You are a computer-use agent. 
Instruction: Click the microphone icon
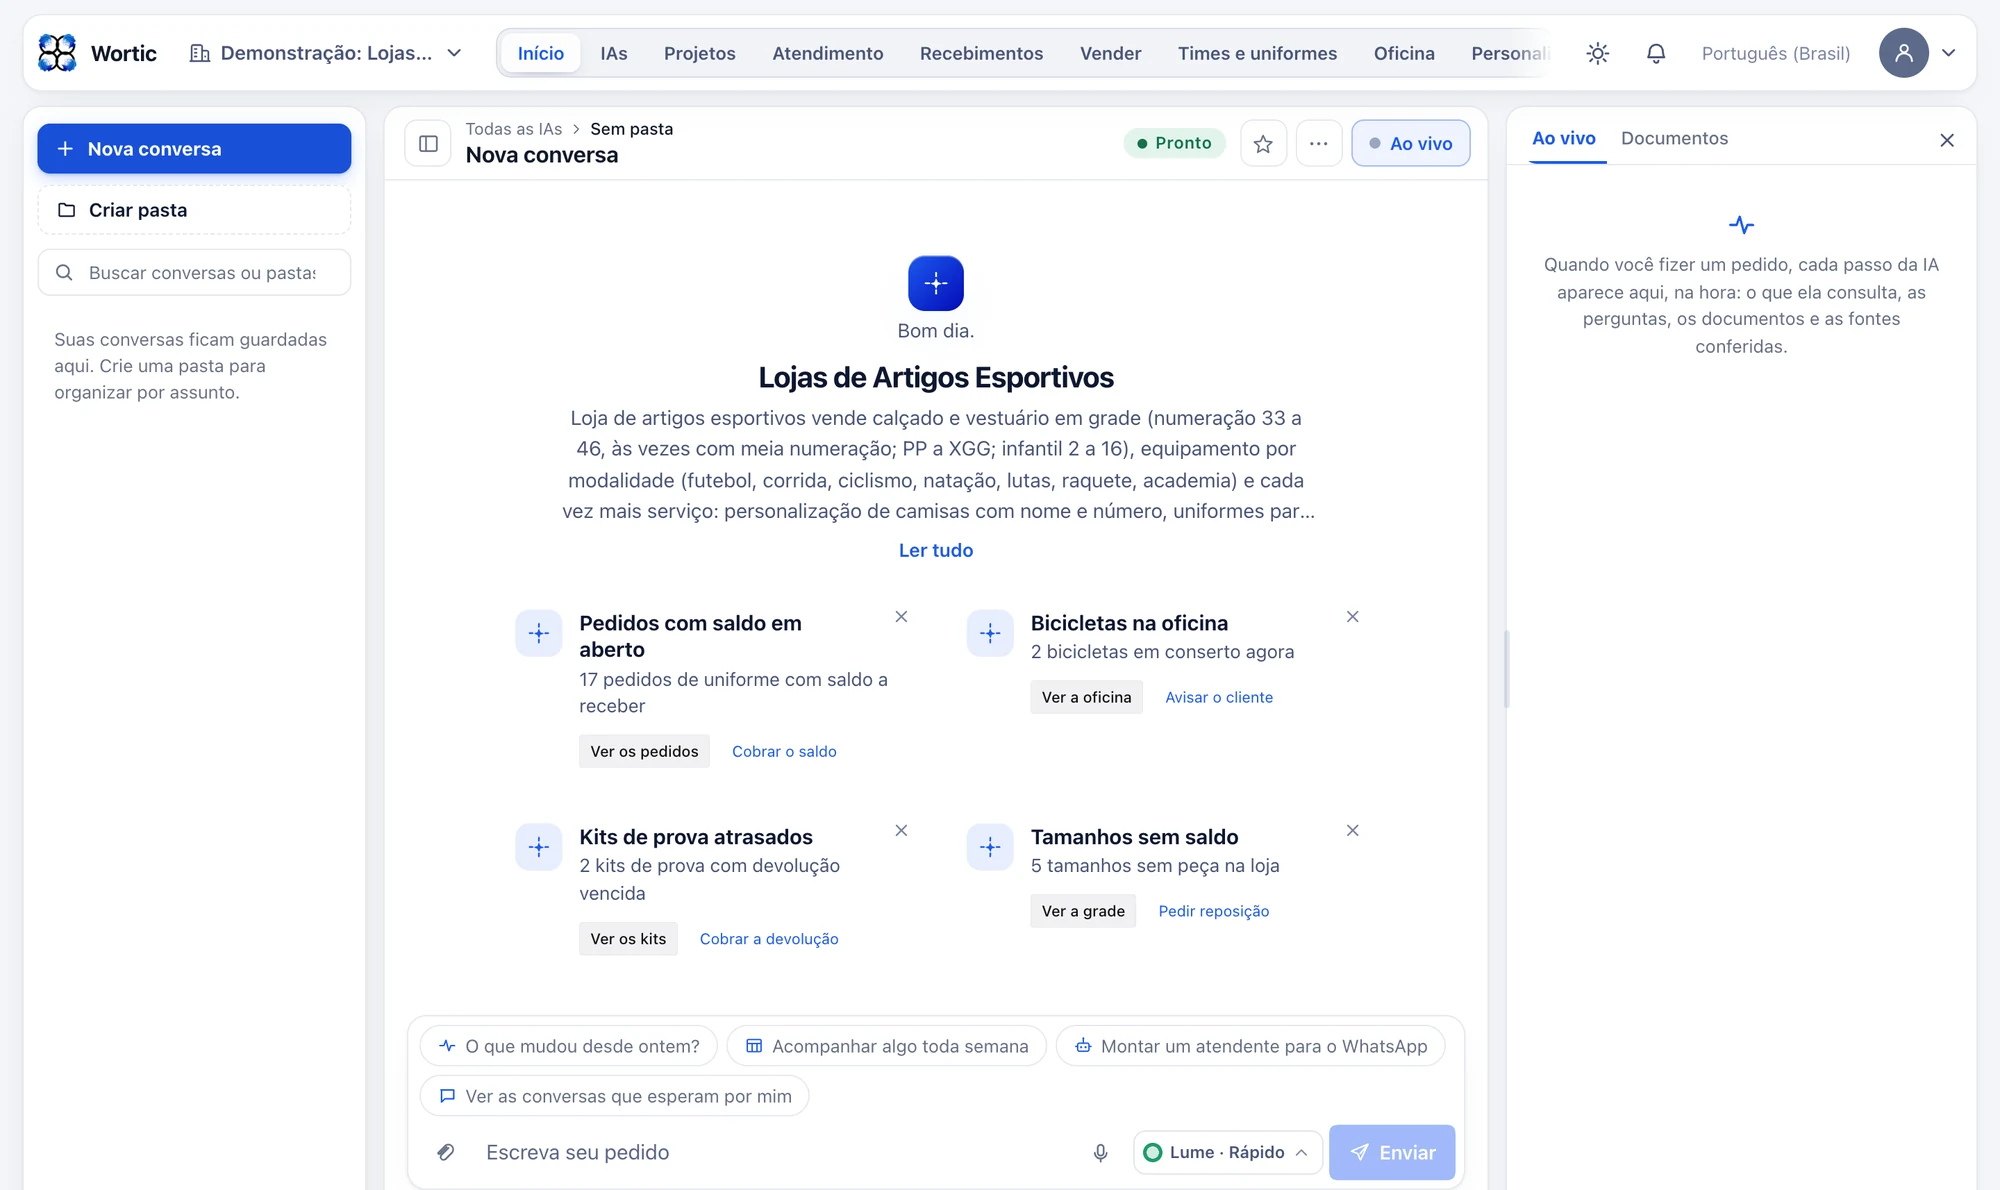[x=1100, y=1152]
